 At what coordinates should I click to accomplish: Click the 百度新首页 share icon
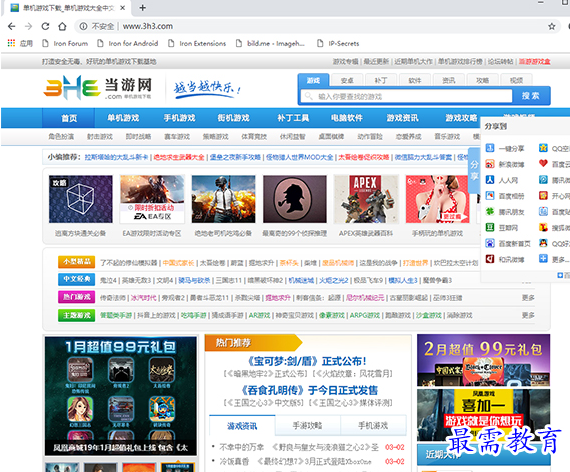490,243
